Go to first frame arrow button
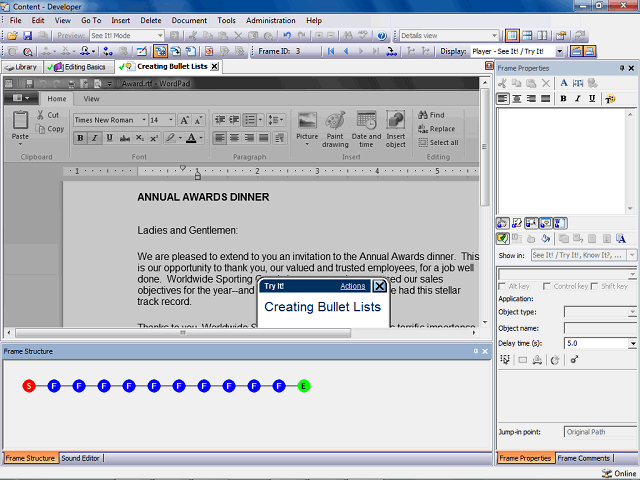 [331, 51]
